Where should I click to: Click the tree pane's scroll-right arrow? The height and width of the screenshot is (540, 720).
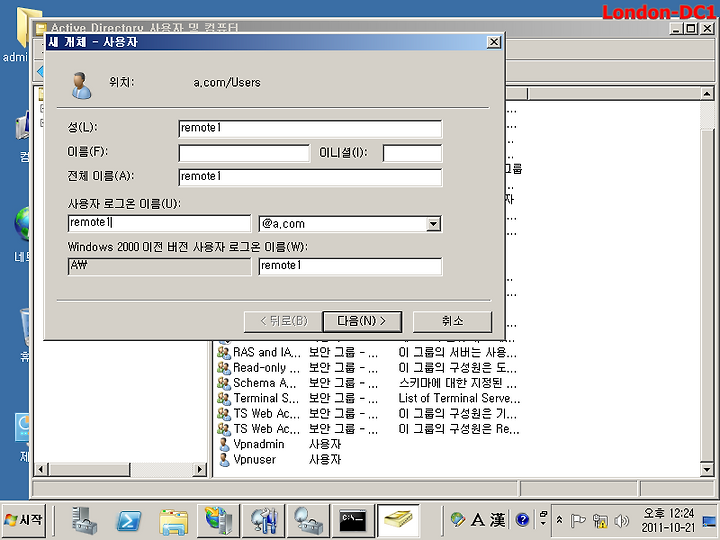click(x=200, y=469)
